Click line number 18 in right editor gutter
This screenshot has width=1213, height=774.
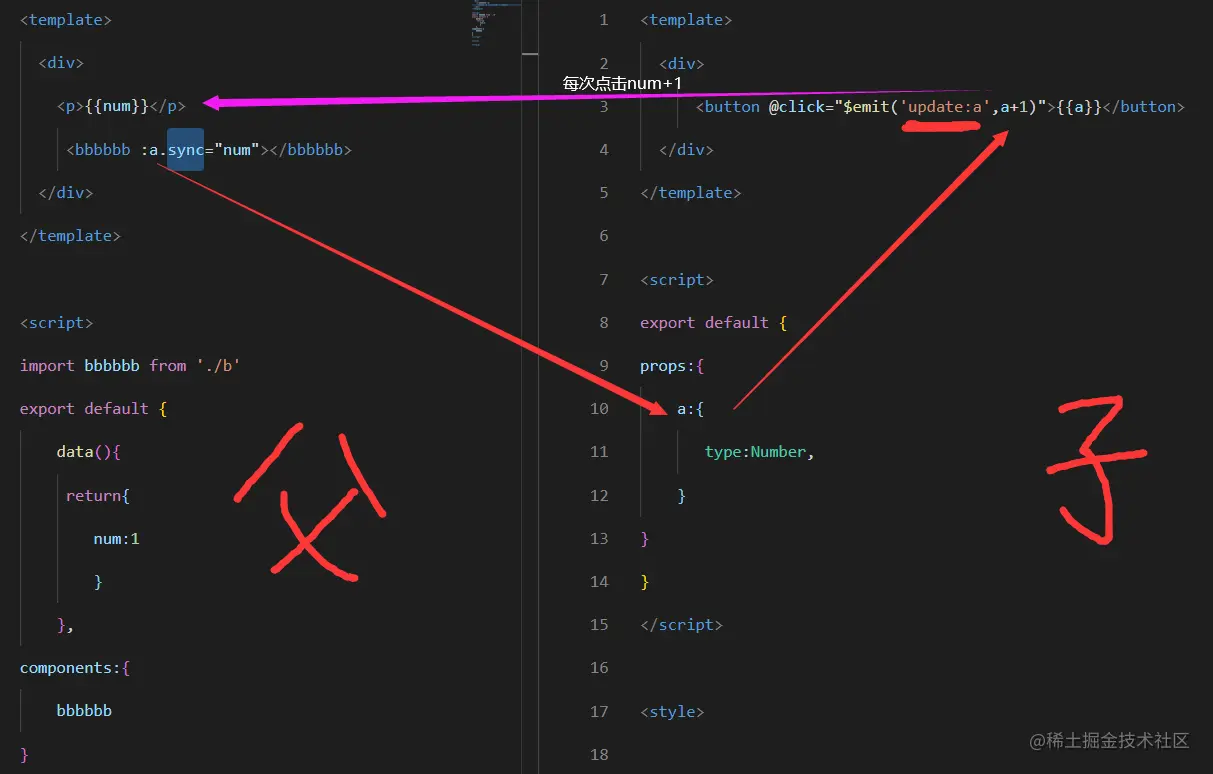point(599,755)
